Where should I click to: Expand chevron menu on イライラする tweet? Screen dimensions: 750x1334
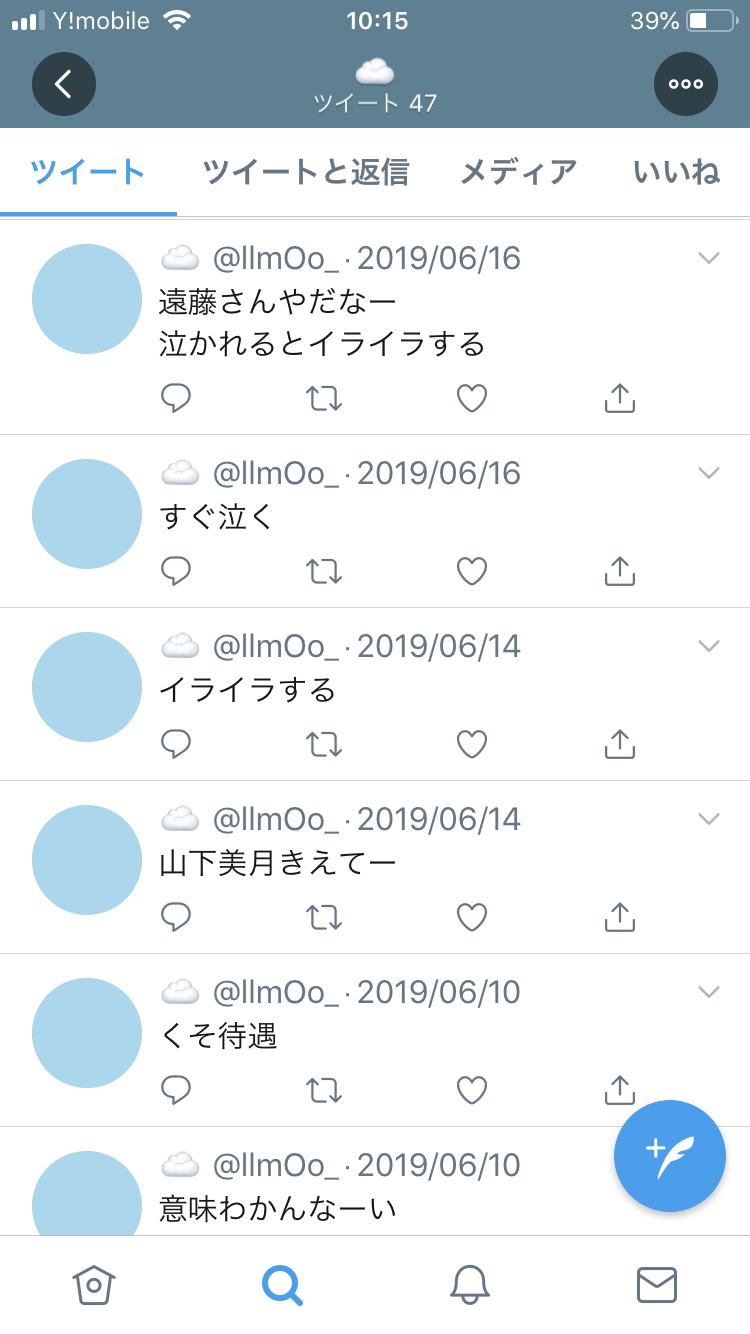(x=709, y=646)
